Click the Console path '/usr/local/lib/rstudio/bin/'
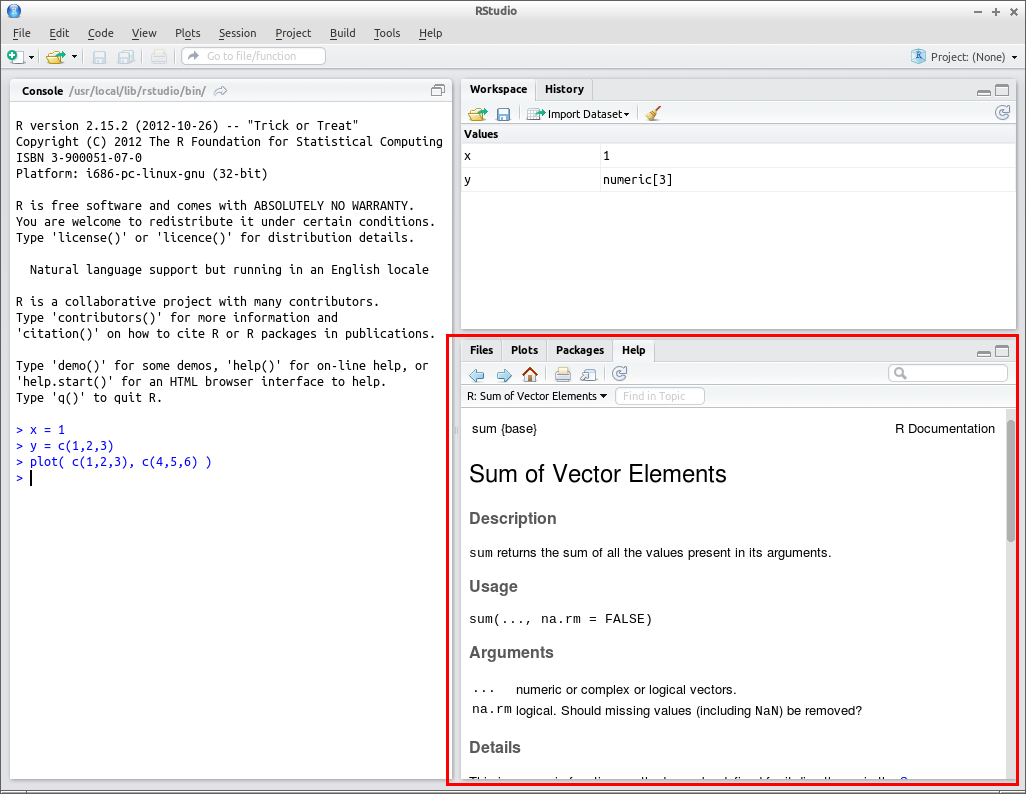Screen dimensions: 1026x794 (x=137, y=91)
